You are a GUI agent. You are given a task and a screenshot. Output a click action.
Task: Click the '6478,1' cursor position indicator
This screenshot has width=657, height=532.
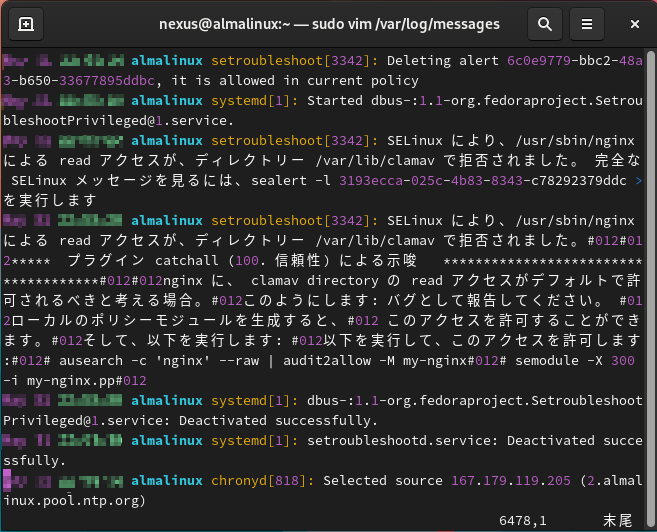(522, 521)
